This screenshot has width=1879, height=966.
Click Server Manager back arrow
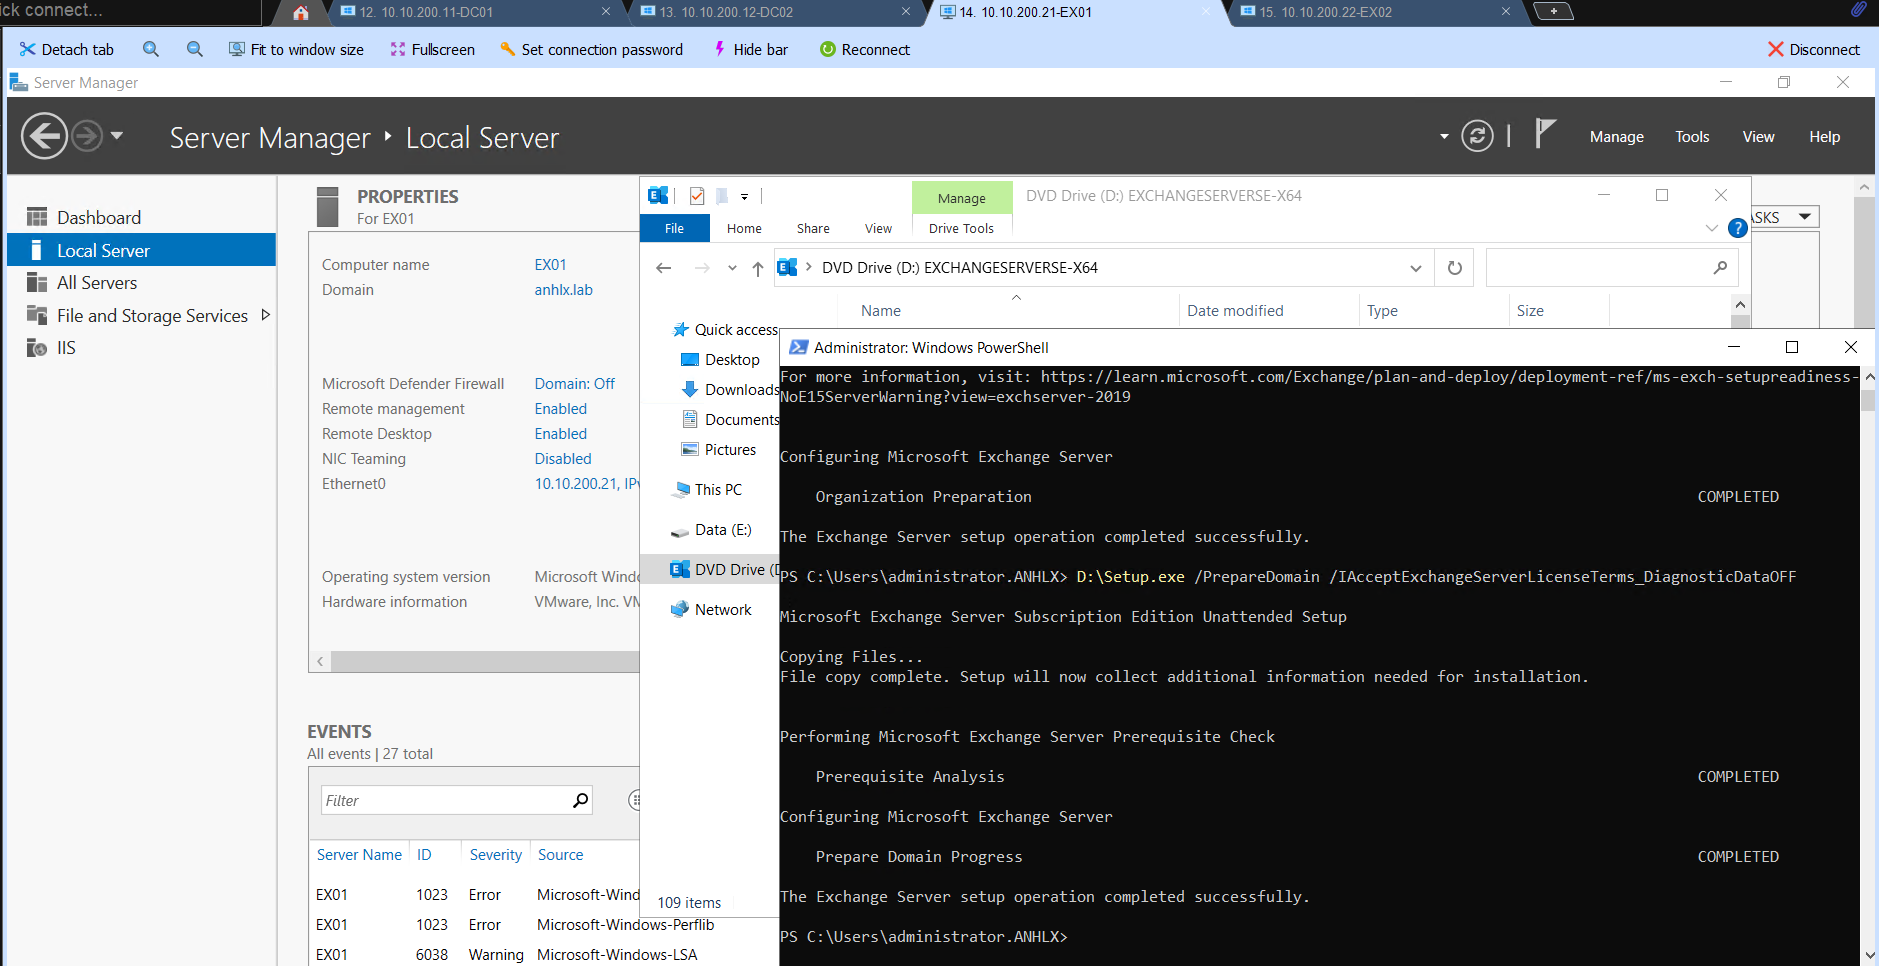(45, 136)
